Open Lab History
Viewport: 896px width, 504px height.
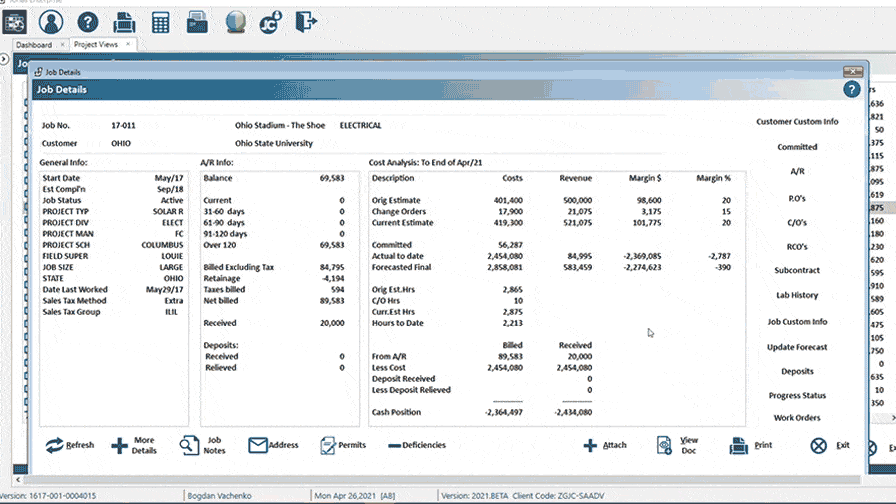click(797, 295)
